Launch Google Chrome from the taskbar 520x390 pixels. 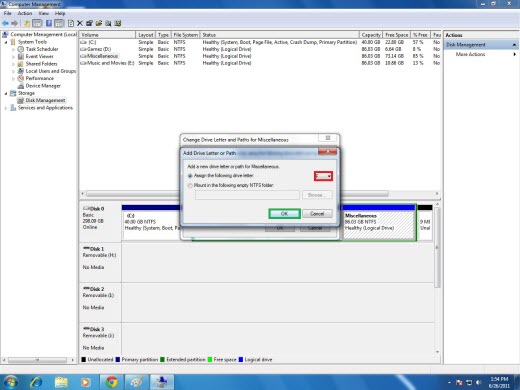point(112,382)
